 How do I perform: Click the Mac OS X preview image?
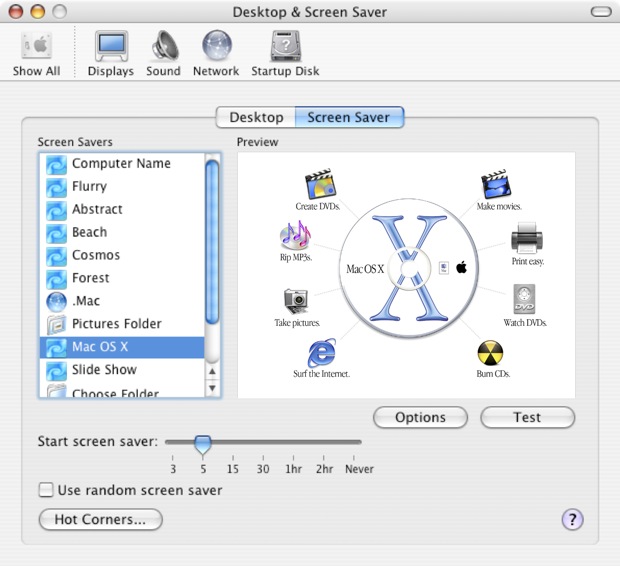tap(406, 275)
